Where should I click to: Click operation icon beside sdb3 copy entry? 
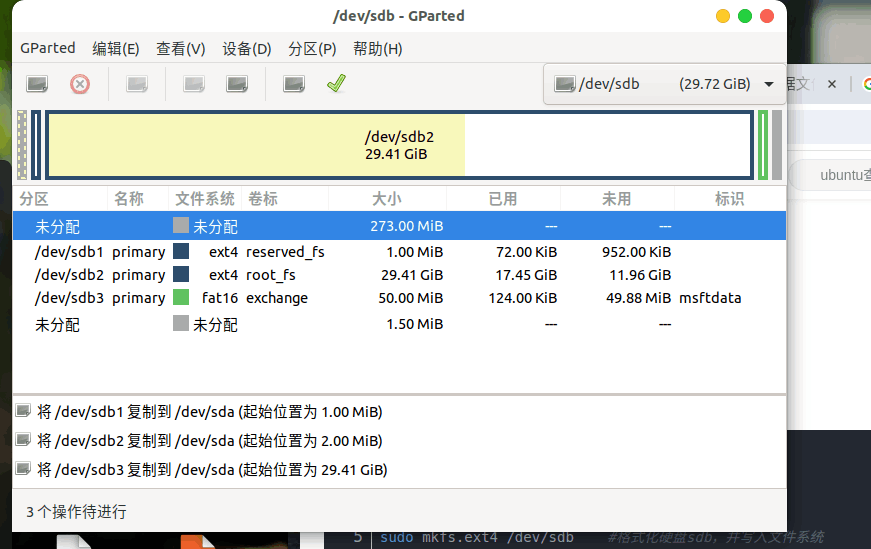pyautogui.click(x=23, y=468)
